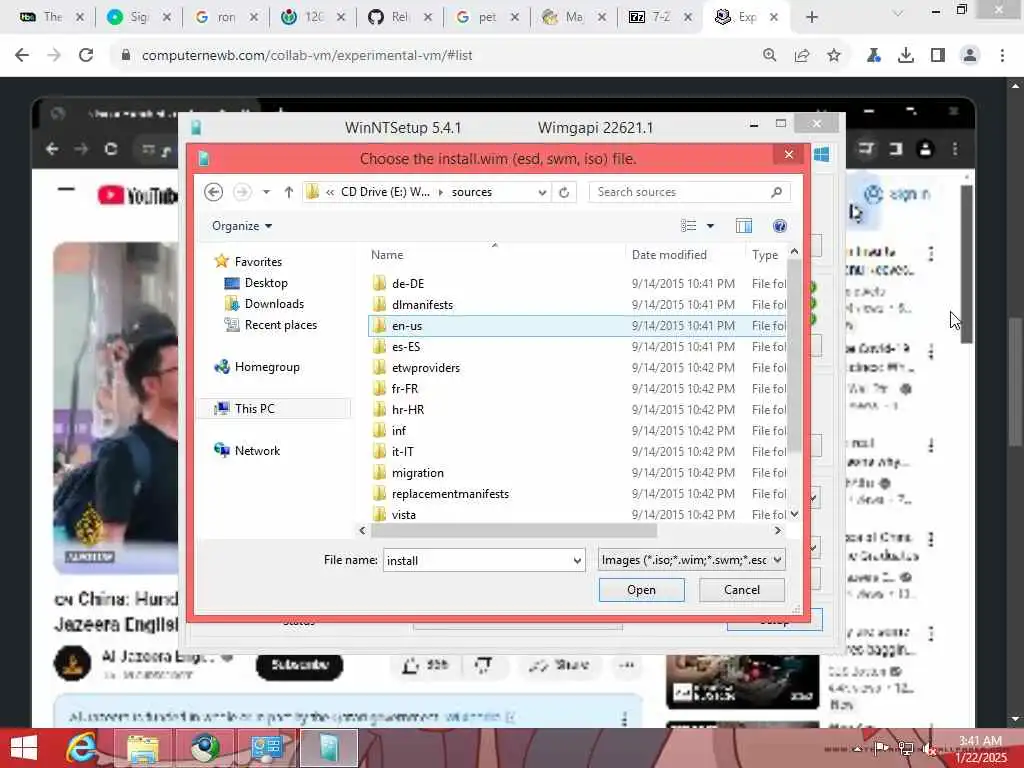Expand the File name dropdown
The height and width of the screenshot is (768, 1024).
(x=577, y=560)
